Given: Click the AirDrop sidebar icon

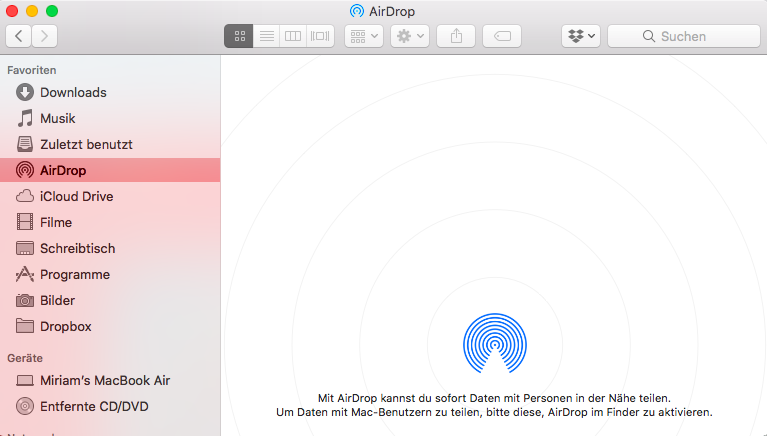Looking at the screenshot, I should tap(25, 170).
